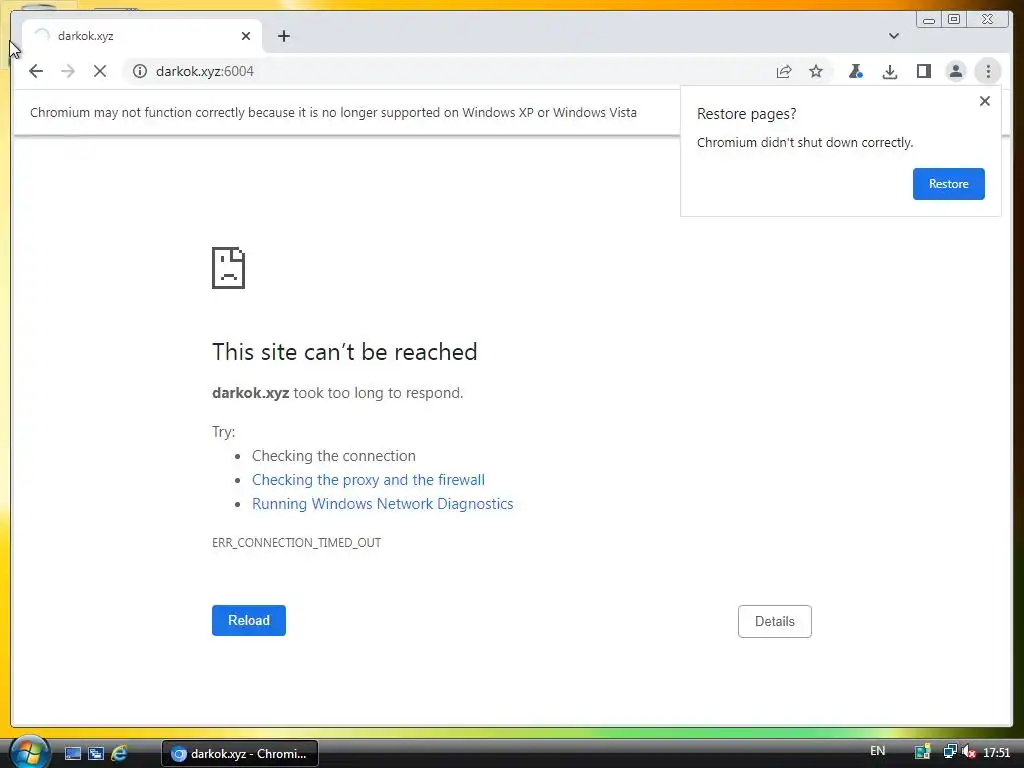Minimize the Chromium window

(929, 20)
